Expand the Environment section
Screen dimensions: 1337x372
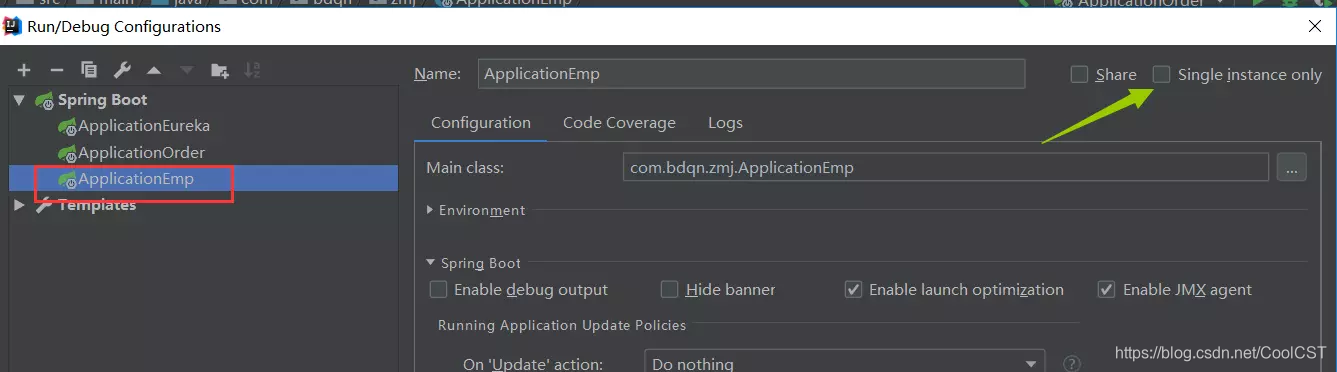pos(430,210)
